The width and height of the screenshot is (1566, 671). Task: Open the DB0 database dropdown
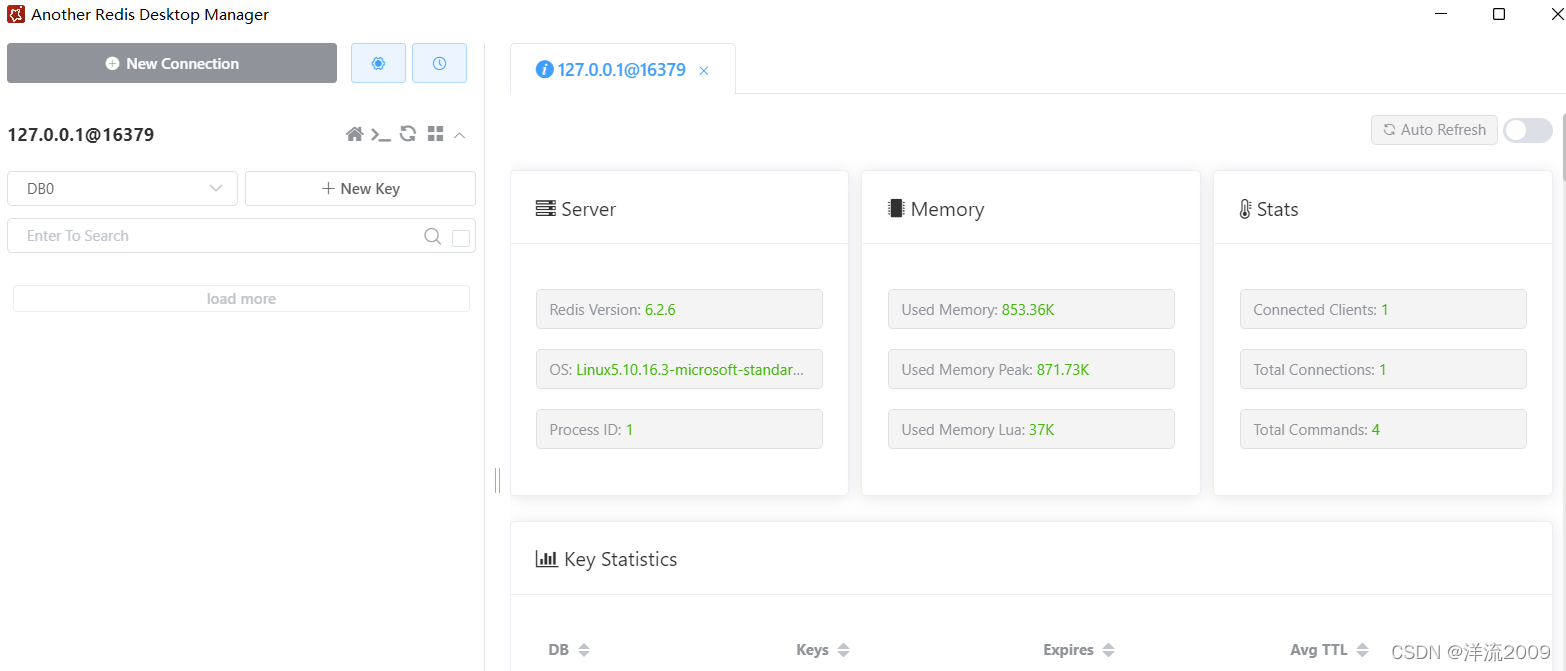pos(122,188)
